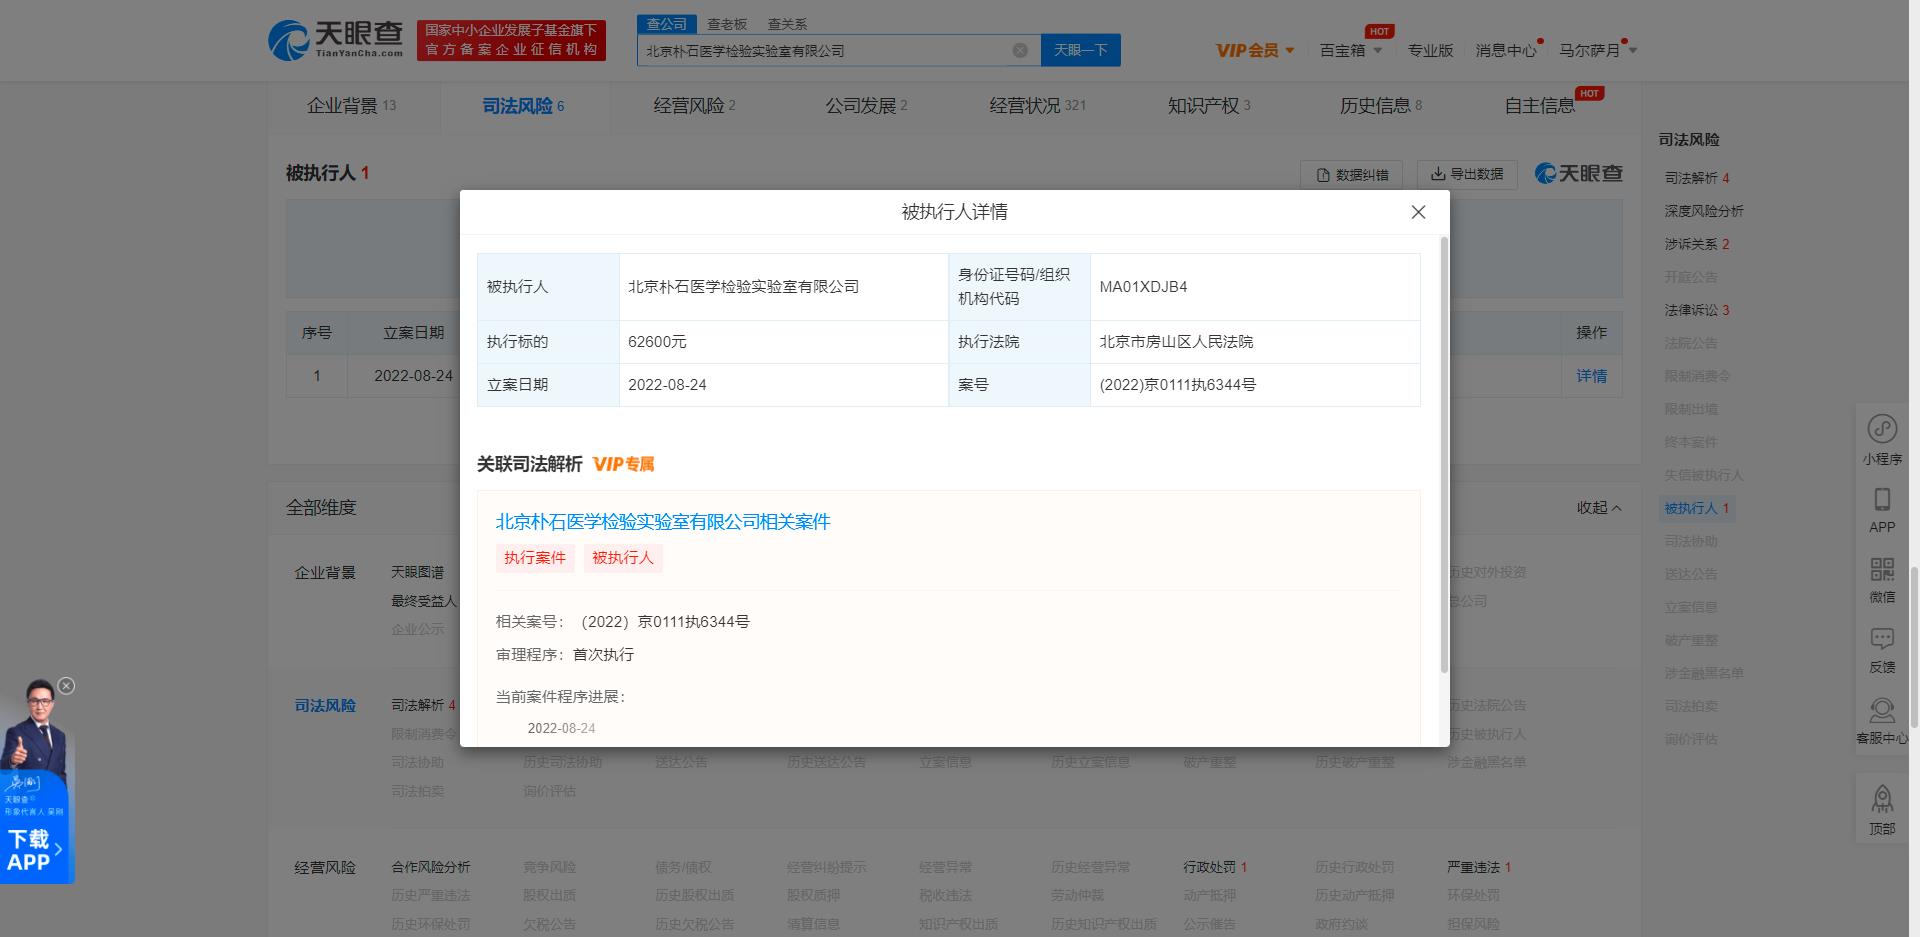1920x937 pixels.
Task: Open the 经营状况 tab
Action: tap(1037, 105)
